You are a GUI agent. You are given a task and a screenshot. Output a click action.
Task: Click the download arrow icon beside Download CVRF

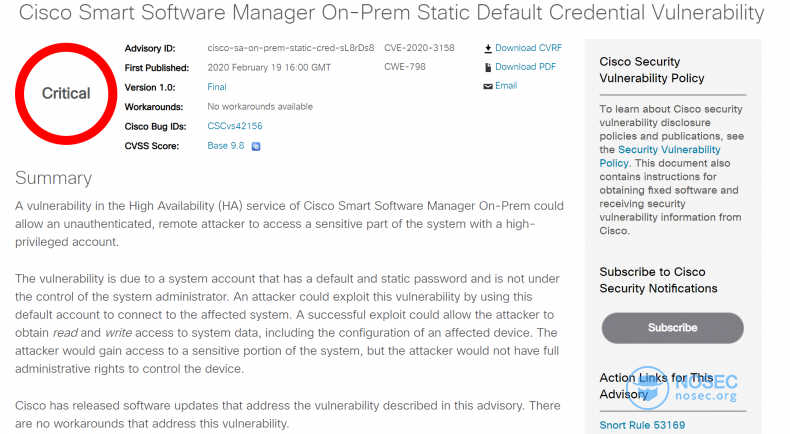(488, 48)
